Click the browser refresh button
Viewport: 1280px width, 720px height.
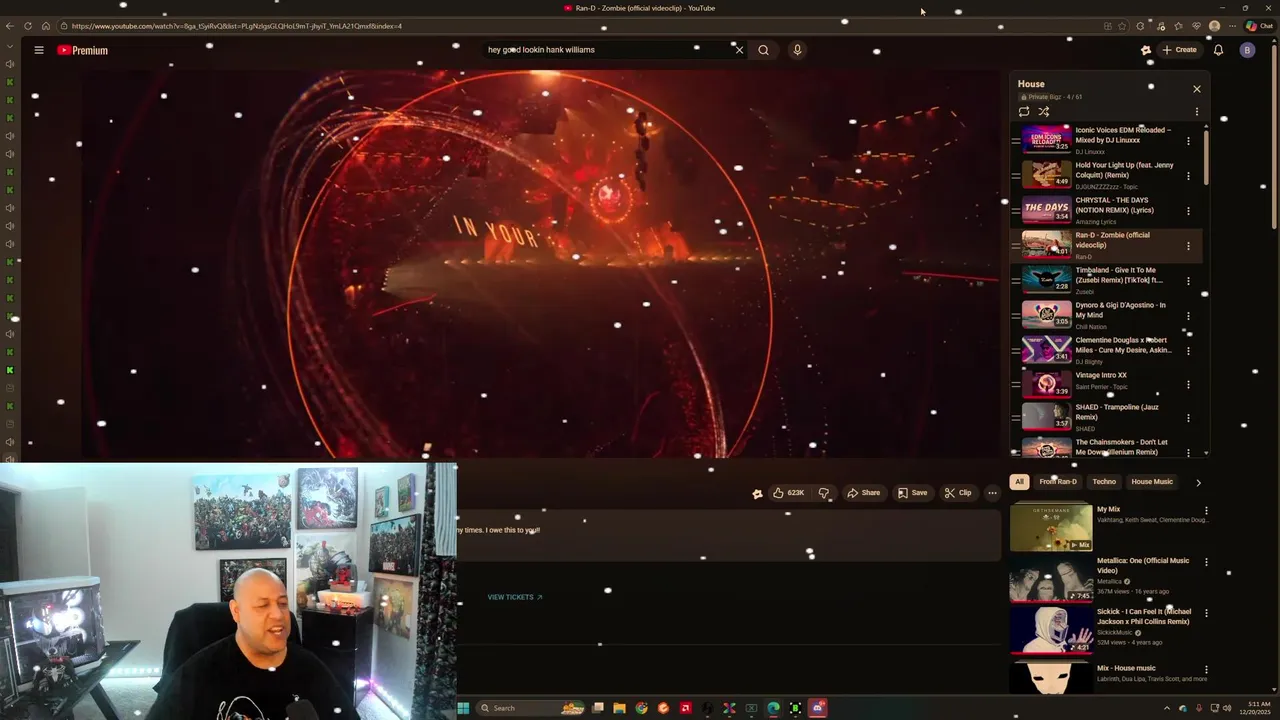(27, 26)
